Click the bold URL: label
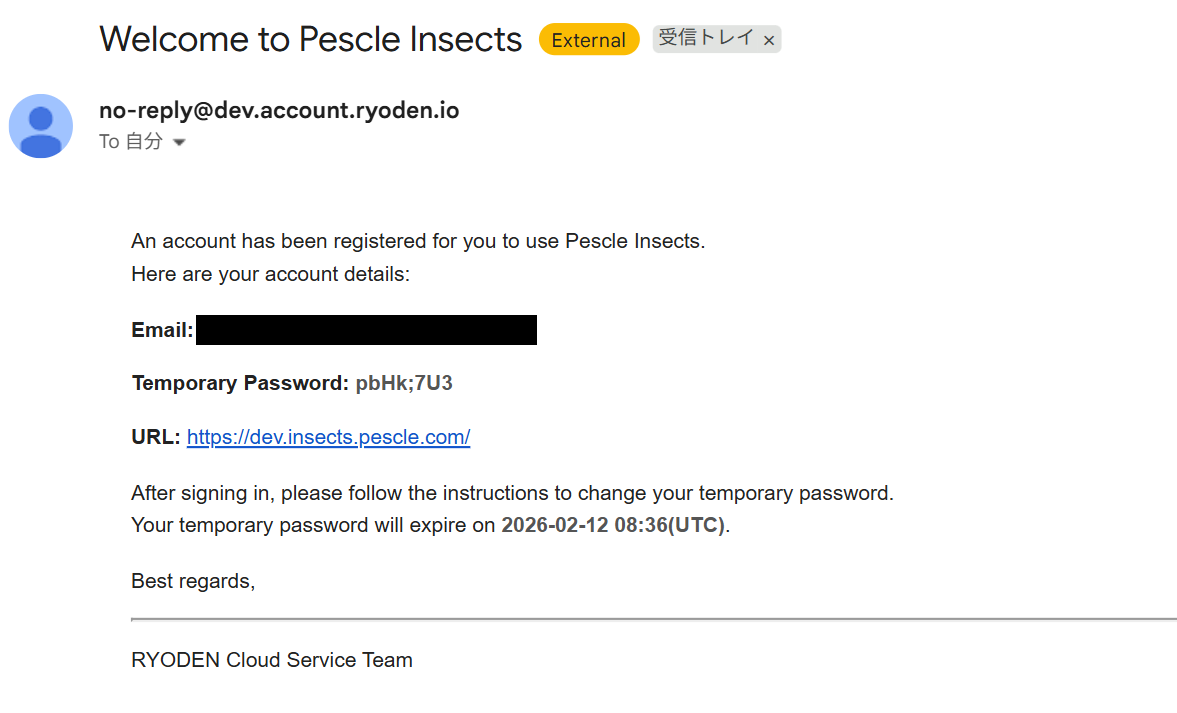 [156, 437]
